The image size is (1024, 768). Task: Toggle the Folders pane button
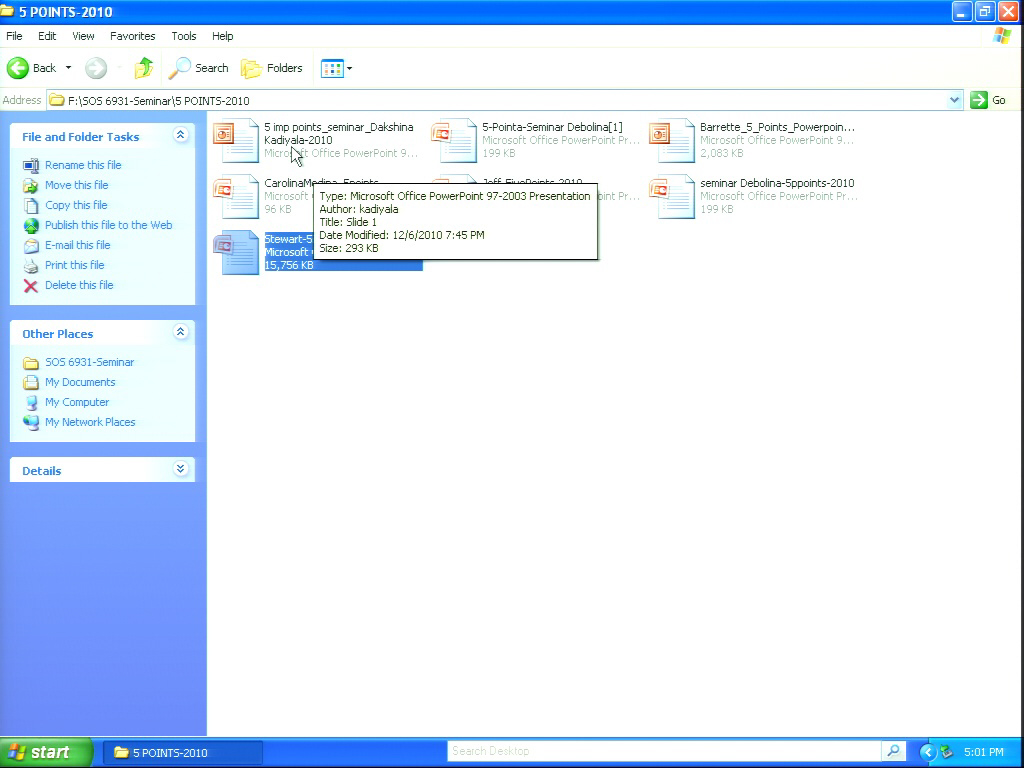pyautogui.click(x=272, y=68)
